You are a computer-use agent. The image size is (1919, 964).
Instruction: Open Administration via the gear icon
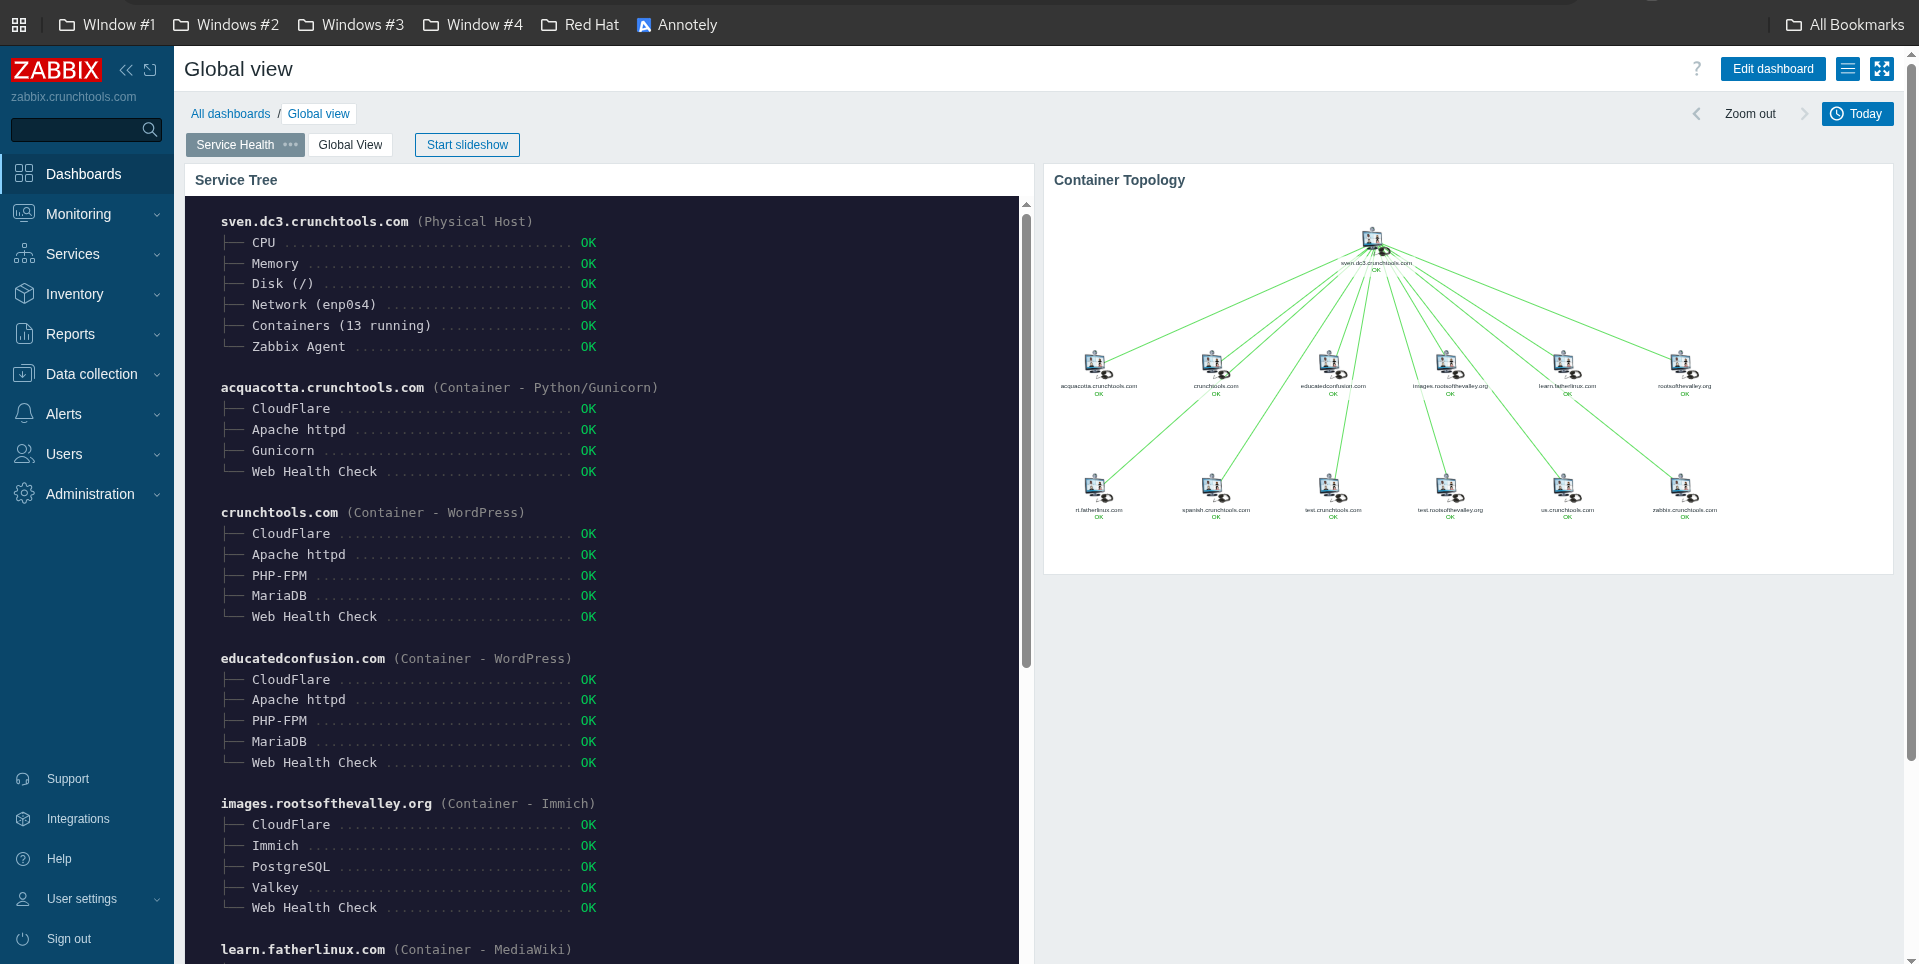(x=24, y=494)
